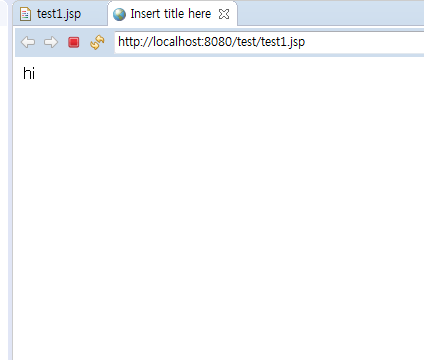Refresh the page with the yellow arrows icon
This screenshot has height=360, width=424.
(x=97, y=42)
